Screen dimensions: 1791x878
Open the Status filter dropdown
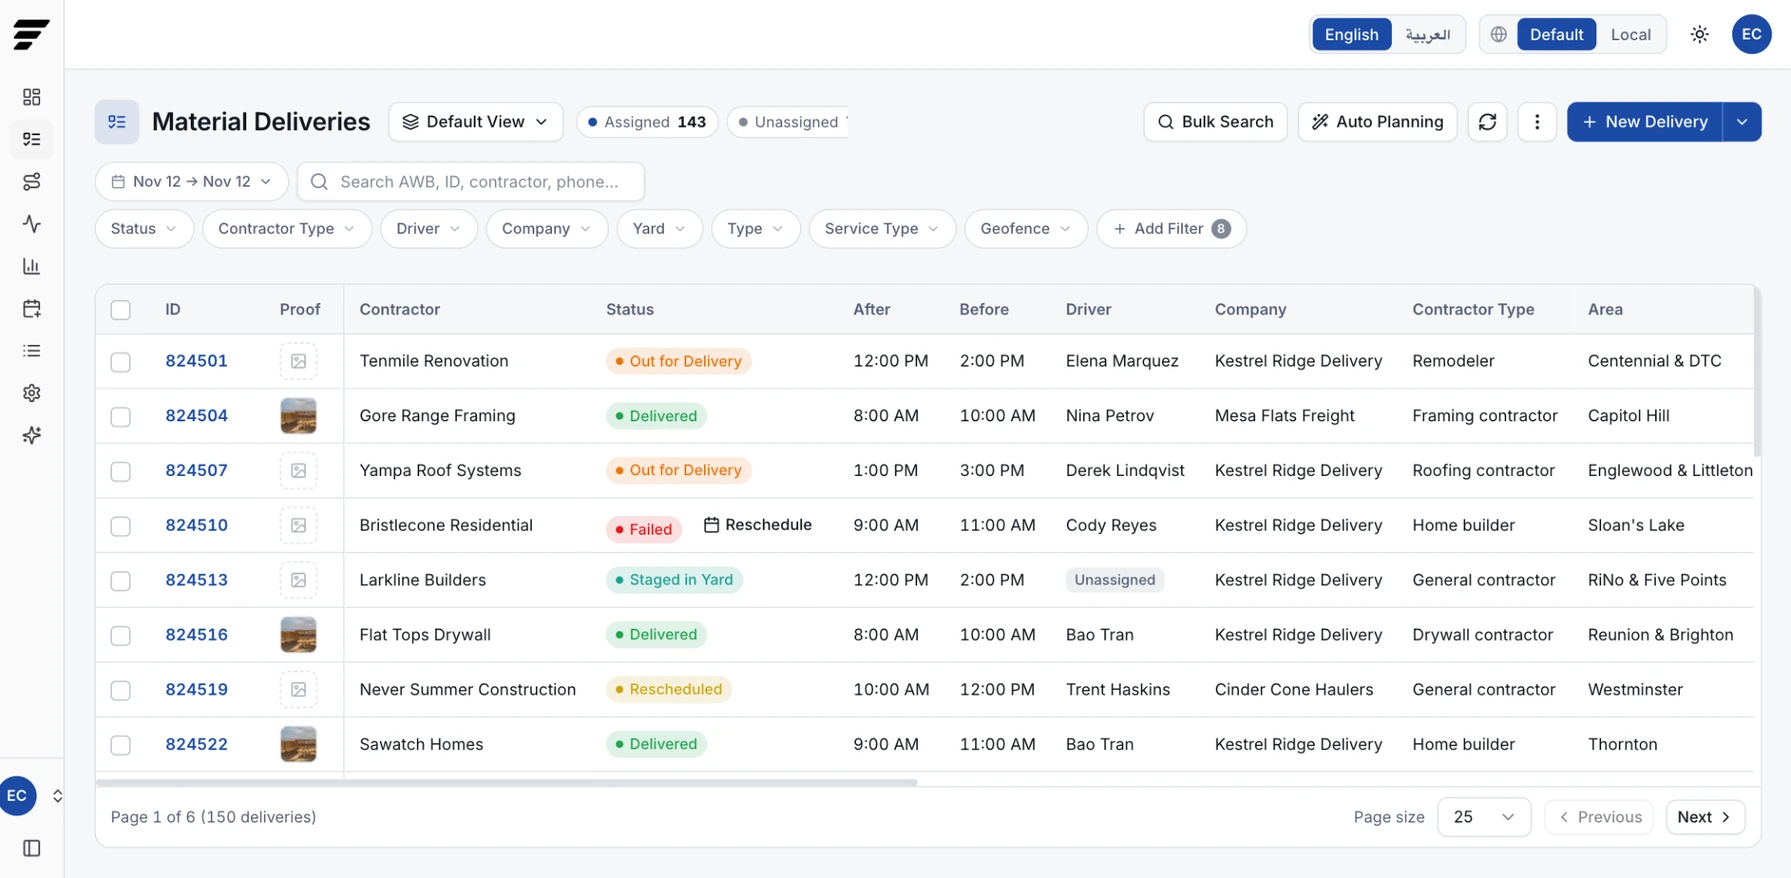point(144,228)
